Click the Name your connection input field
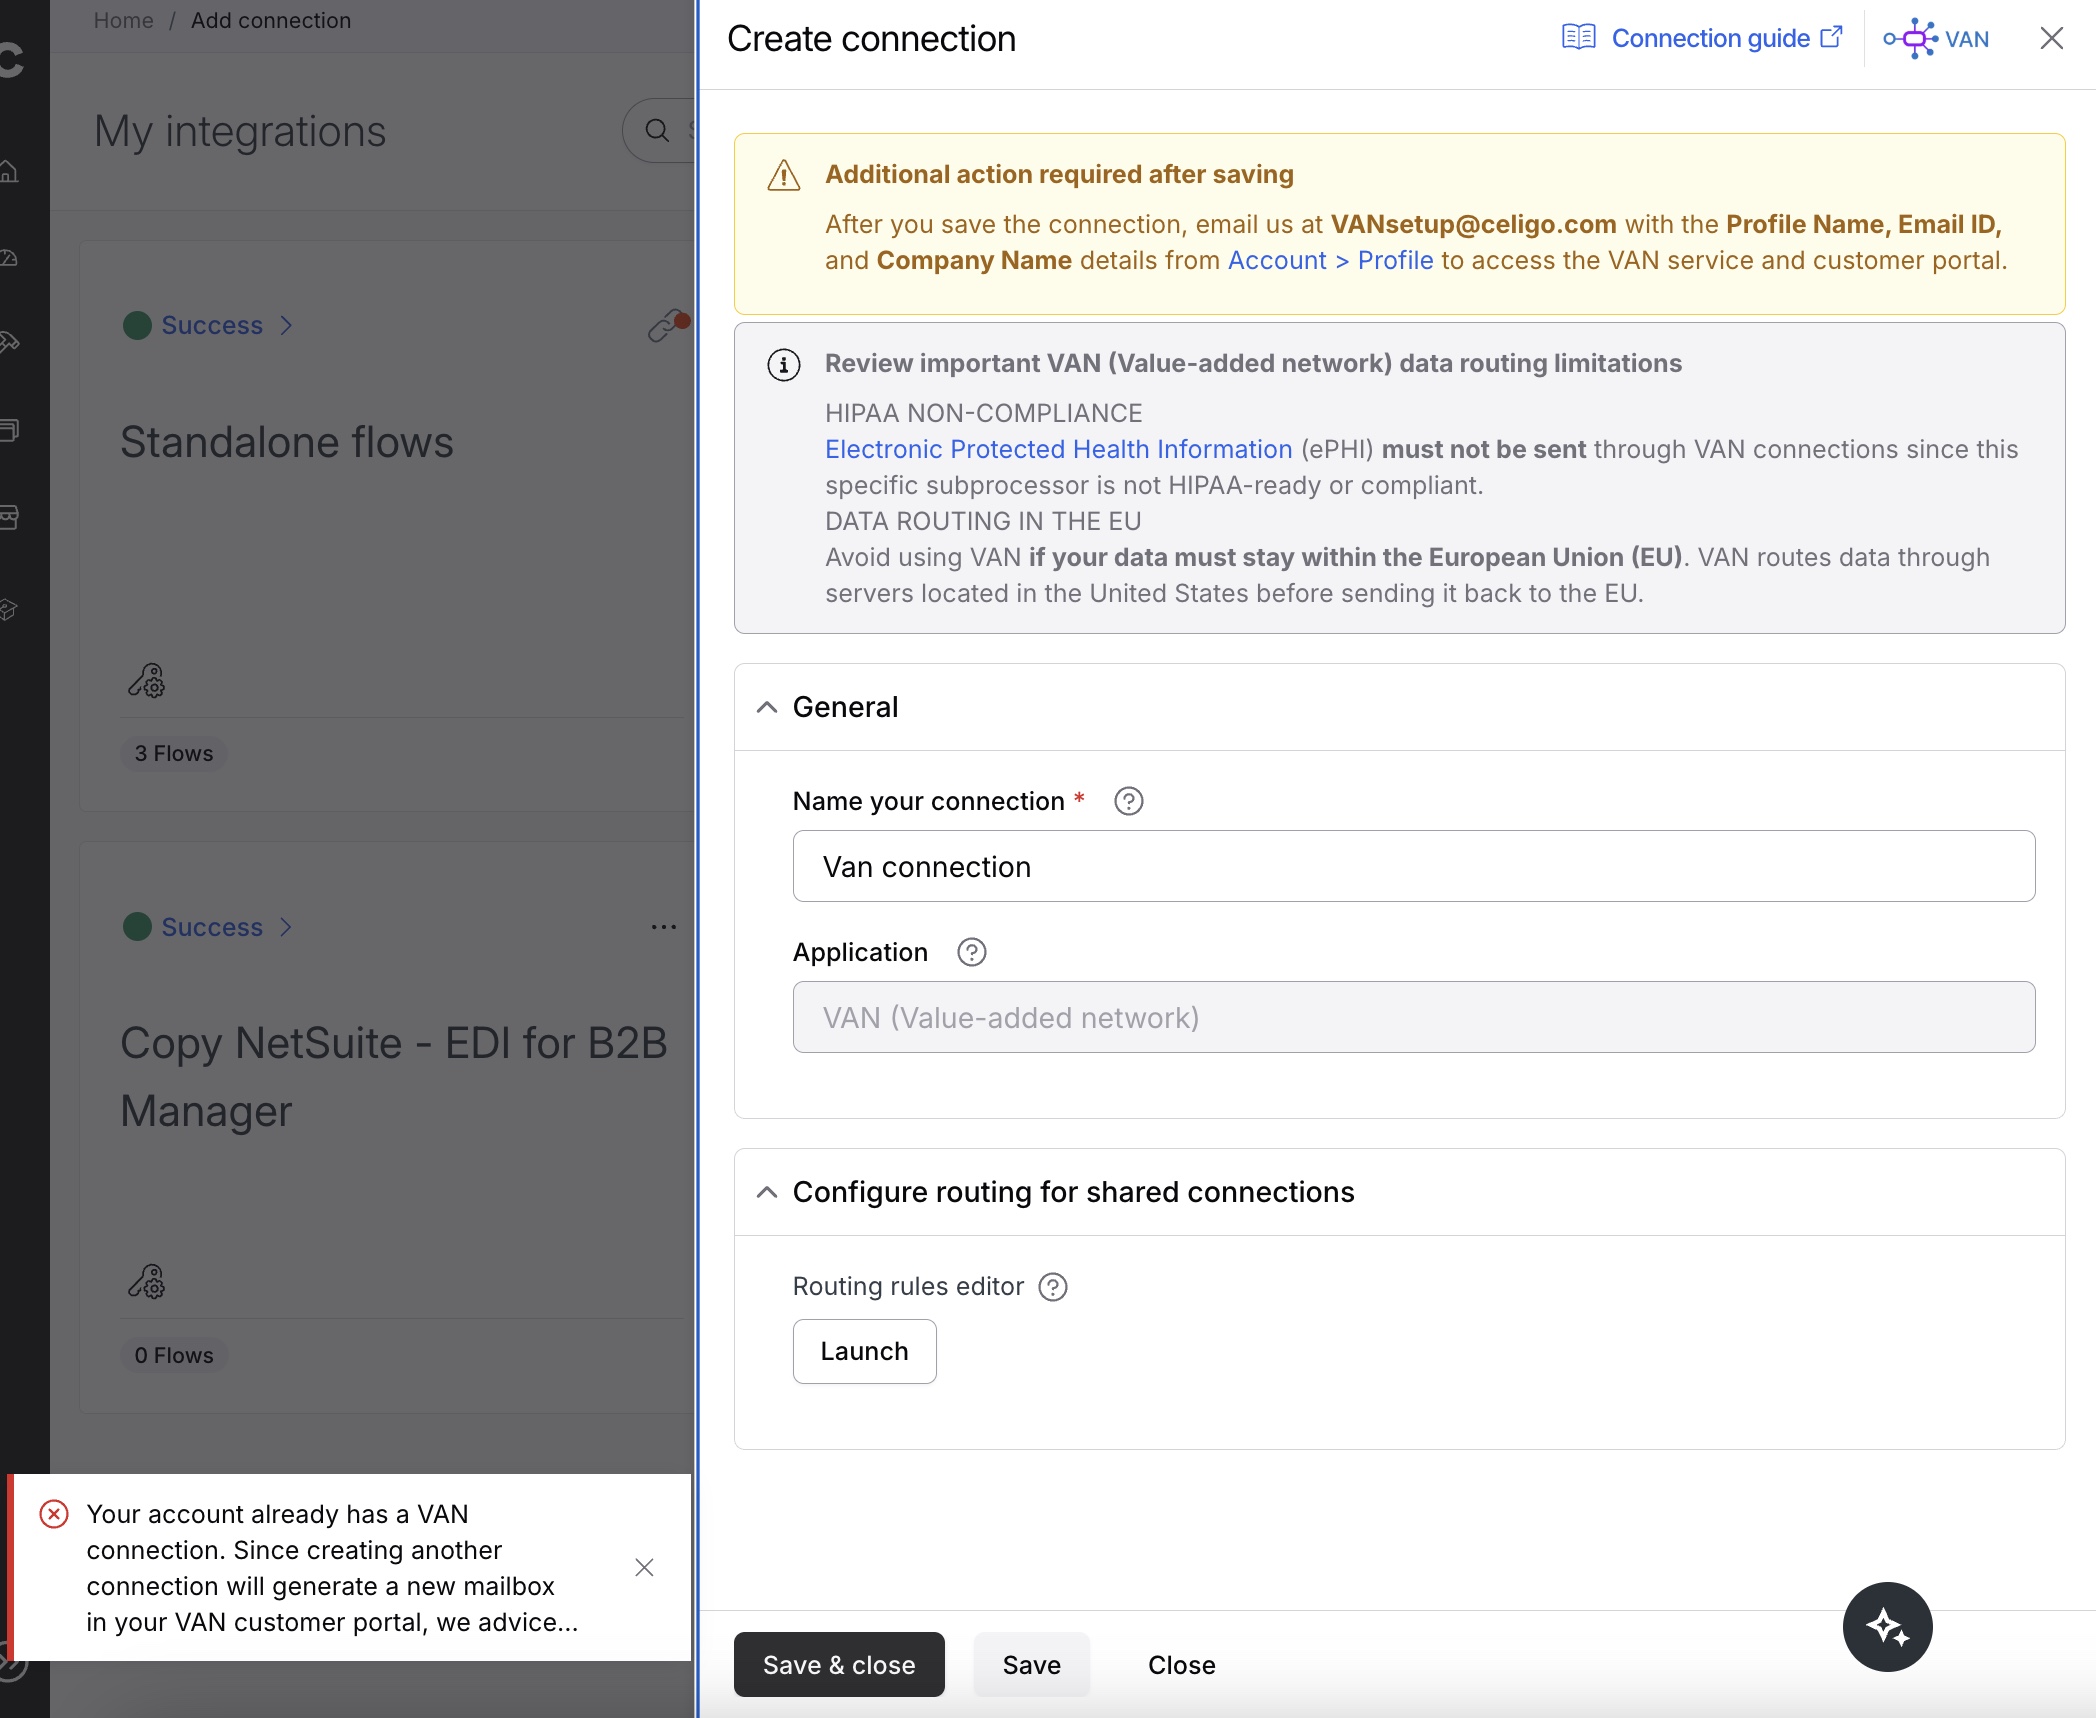The width and height of the screenshot is (2096, 1718). click(x=1414, y=866)
